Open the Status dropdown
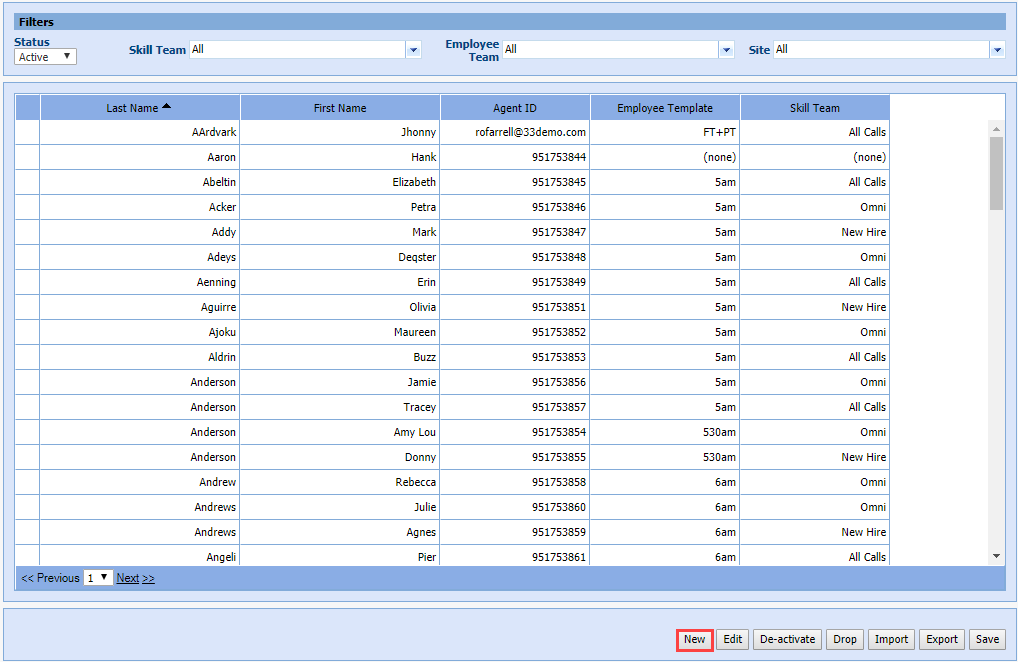This screenshot has height=662, width=1018. pyautogui.click(x=45, y=57)
